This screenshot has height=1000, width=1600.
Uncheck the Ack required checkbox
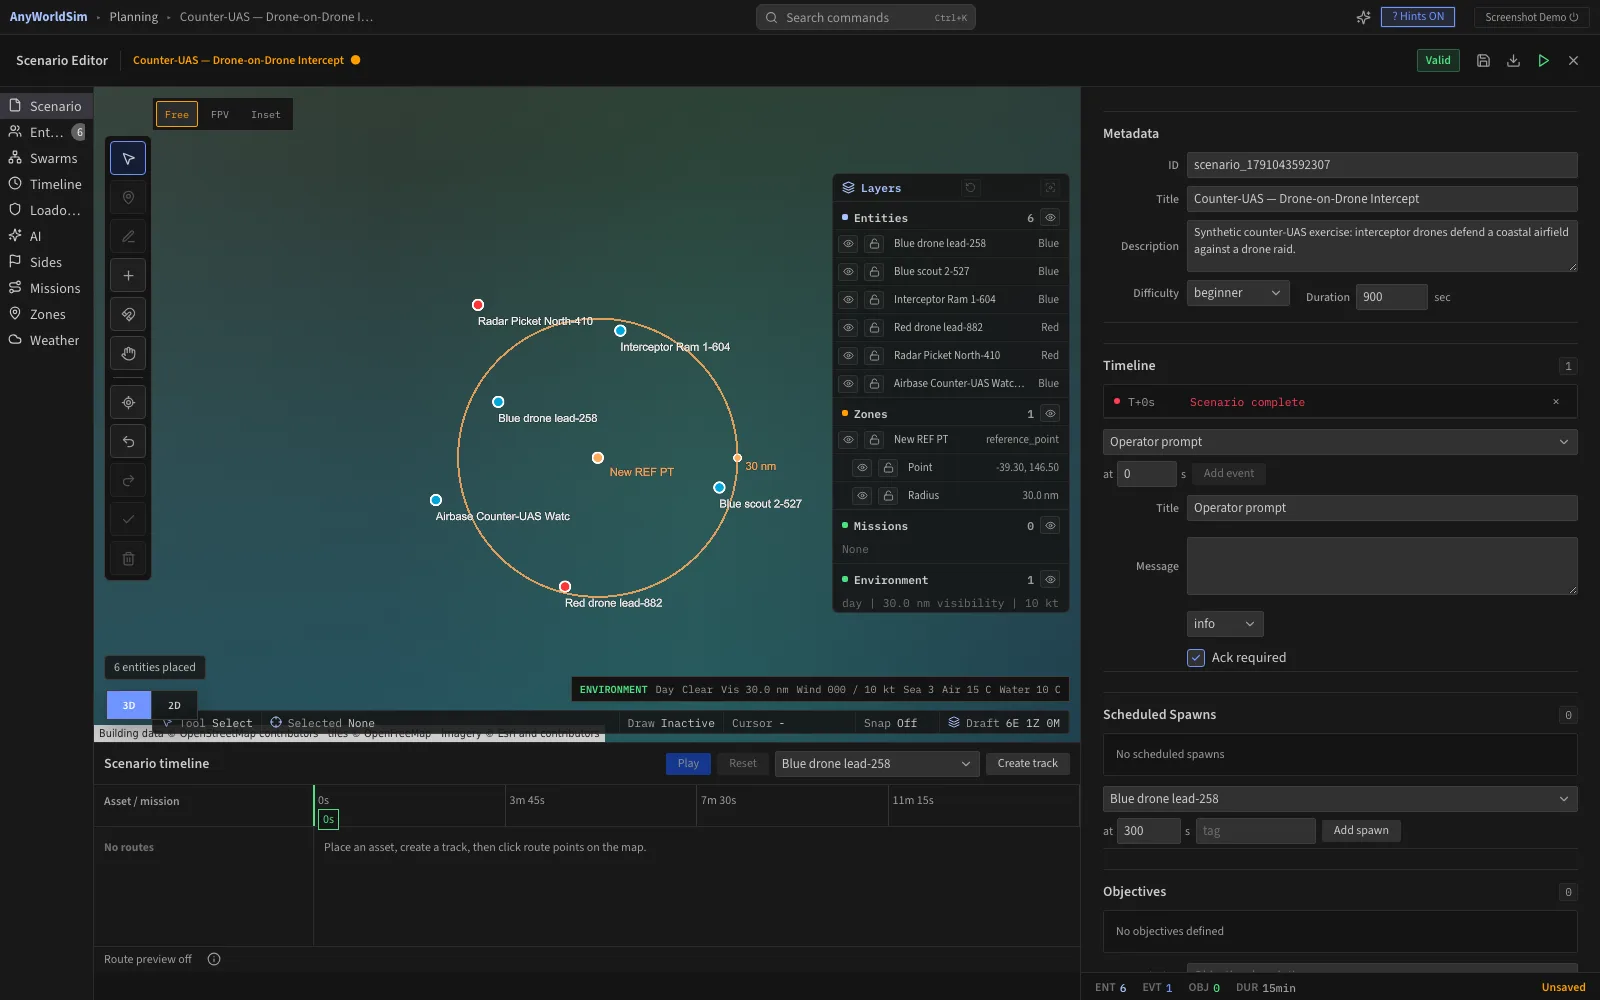(1196, 657)
